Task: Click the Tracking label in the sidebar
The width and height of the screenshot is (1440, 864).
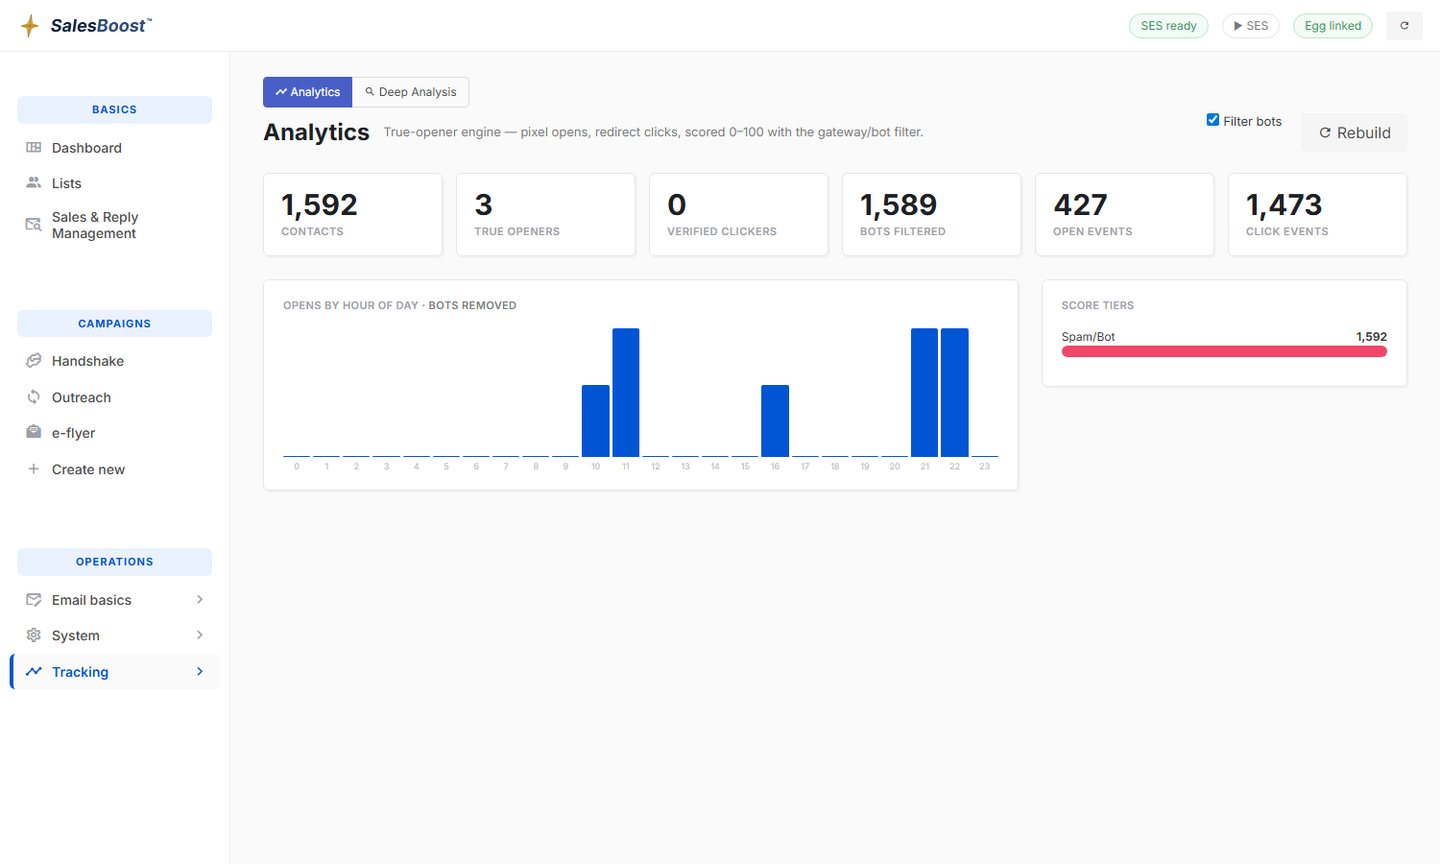Action: coord(80,672)
